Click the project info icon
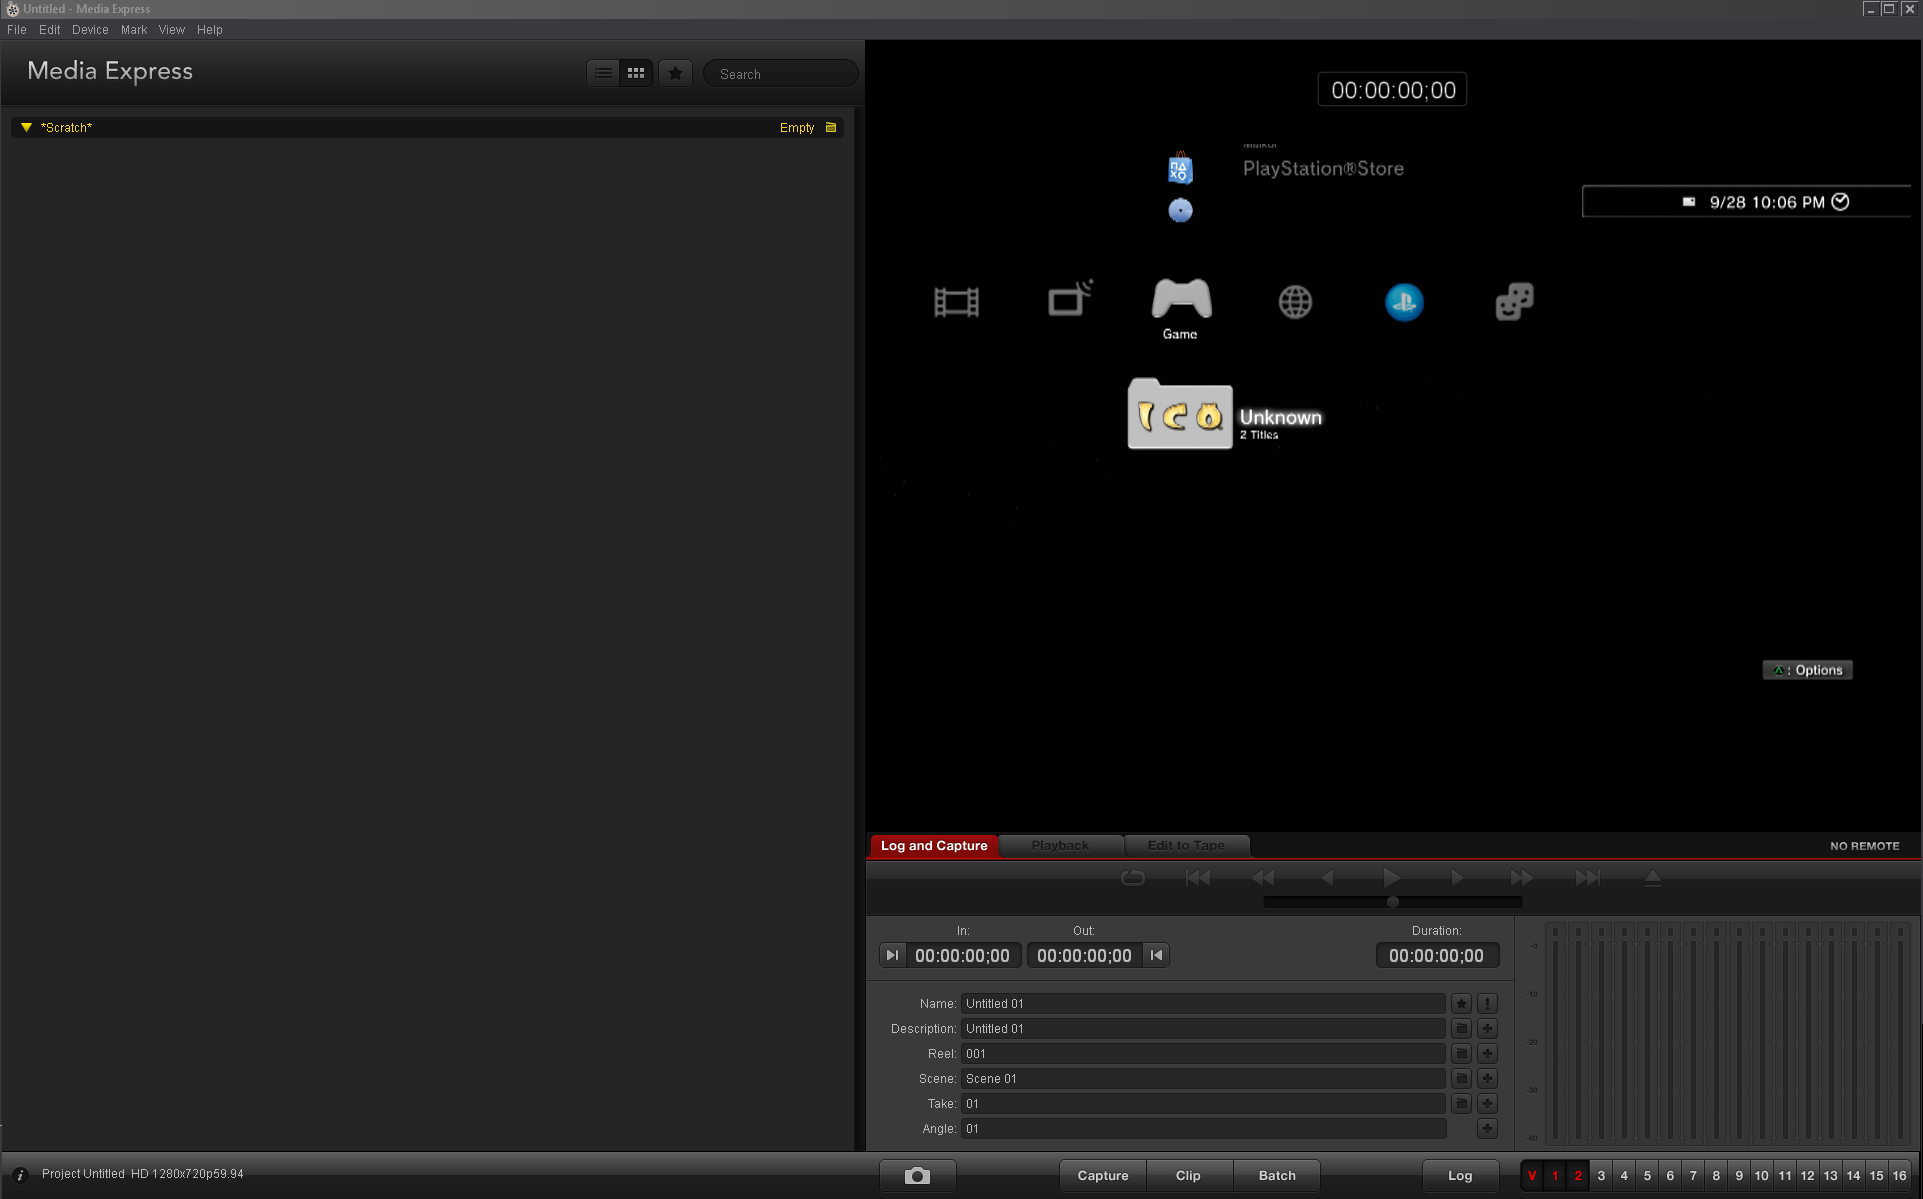The width and height of the screenshot is (1923, 1199). (20, 1175)
